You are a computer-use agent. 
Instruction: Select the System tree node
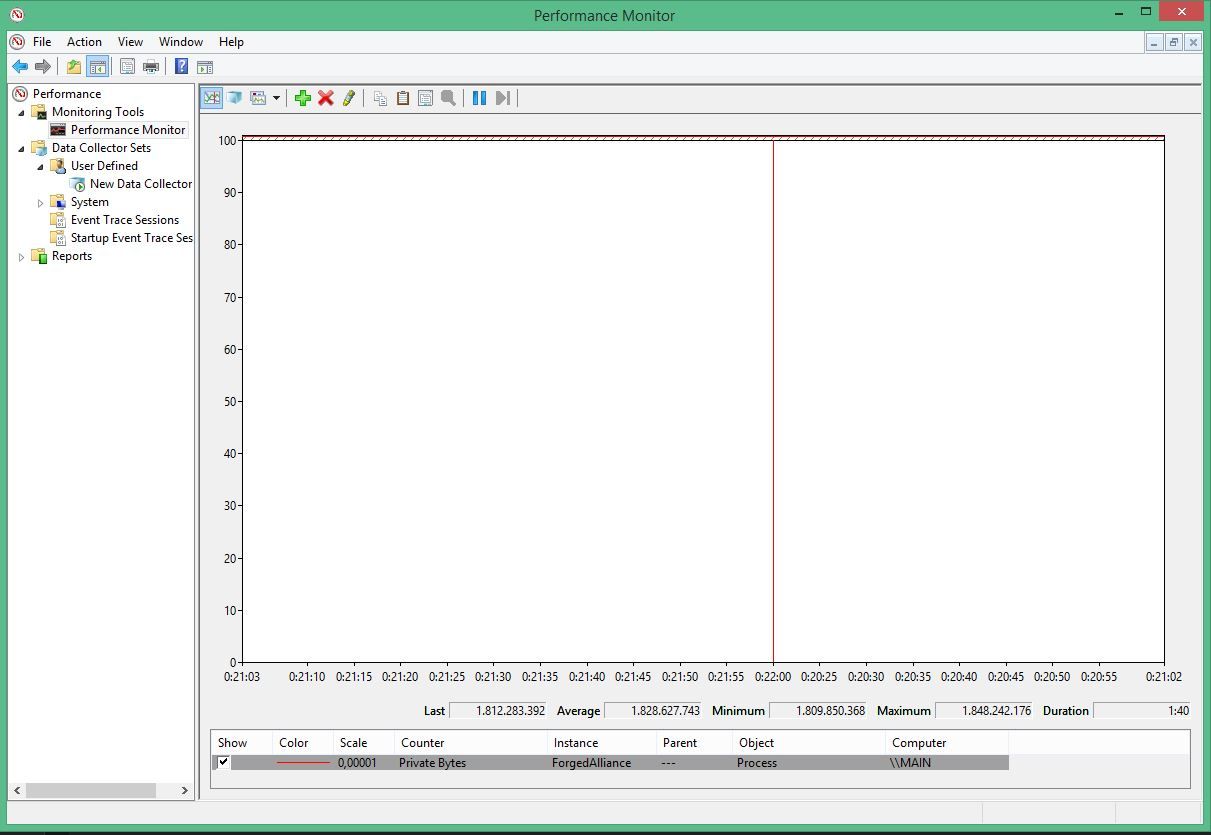[90, 202]
